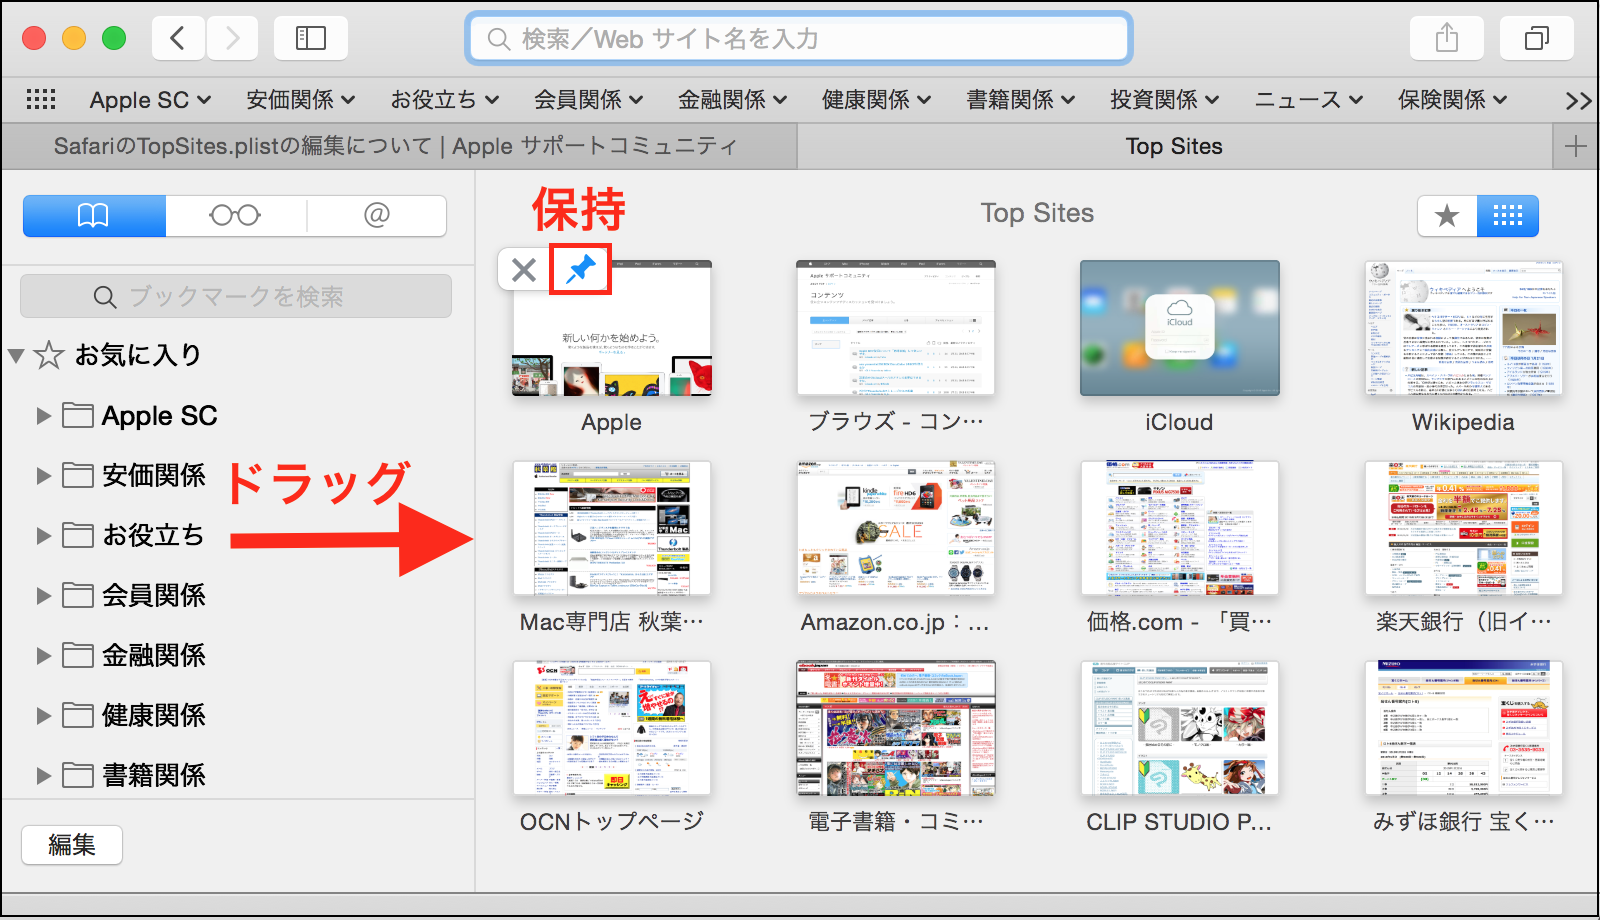
Task: Expand the 書籍関係 folder triangle in the sidebar
Action: coord(43,776)
